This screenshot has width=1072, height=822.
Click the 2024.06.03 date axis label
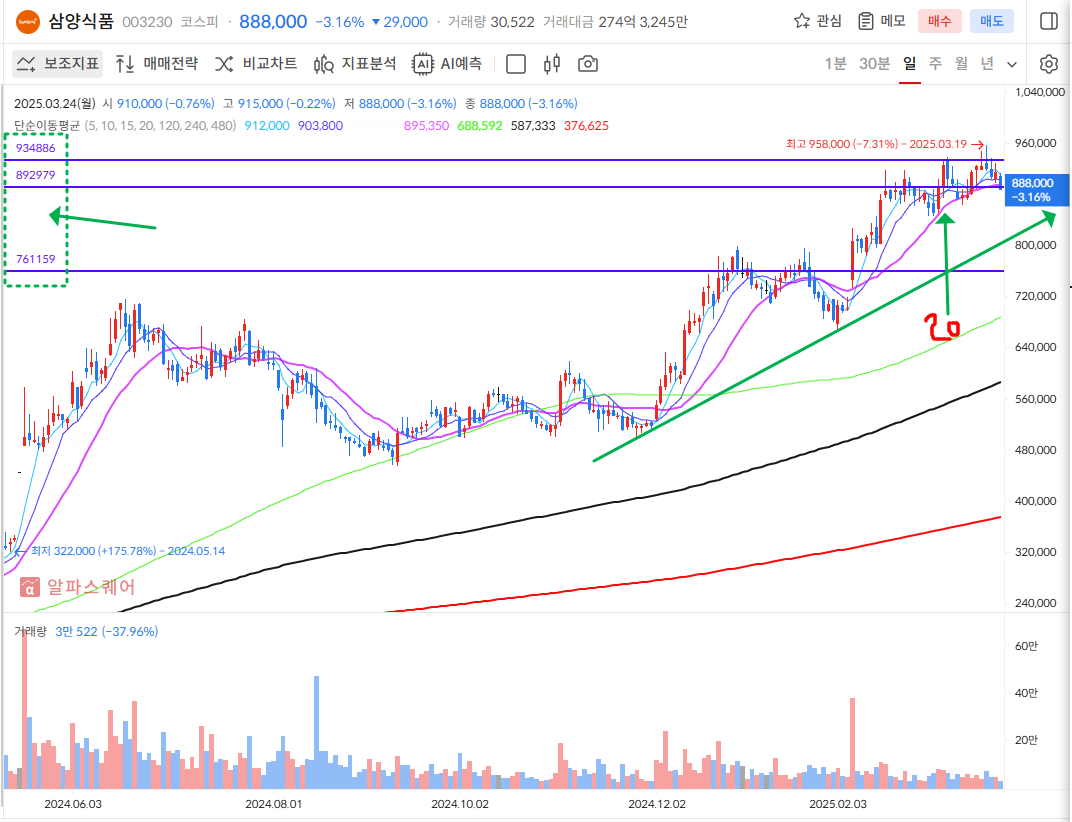[x=73, y=804]
